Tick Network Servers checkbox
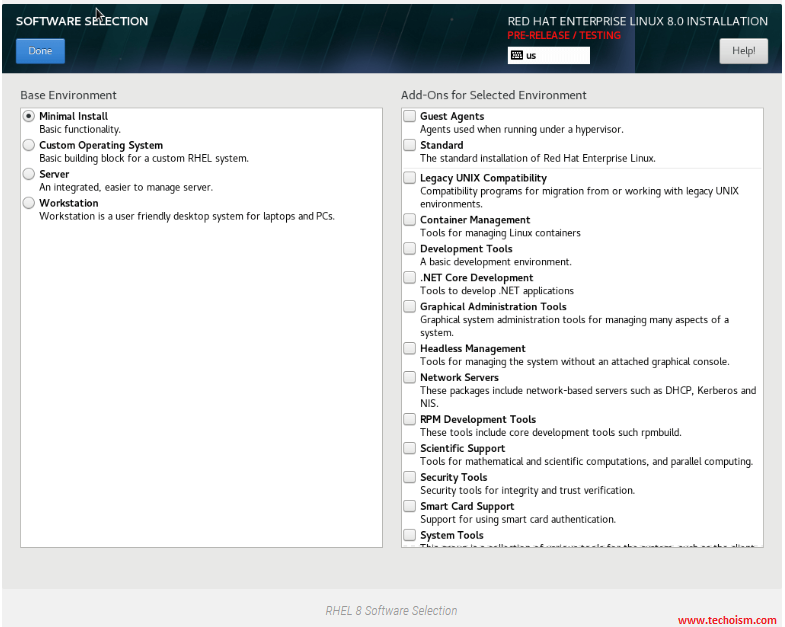Screen dimensions: 785x627 pos(410,378)
